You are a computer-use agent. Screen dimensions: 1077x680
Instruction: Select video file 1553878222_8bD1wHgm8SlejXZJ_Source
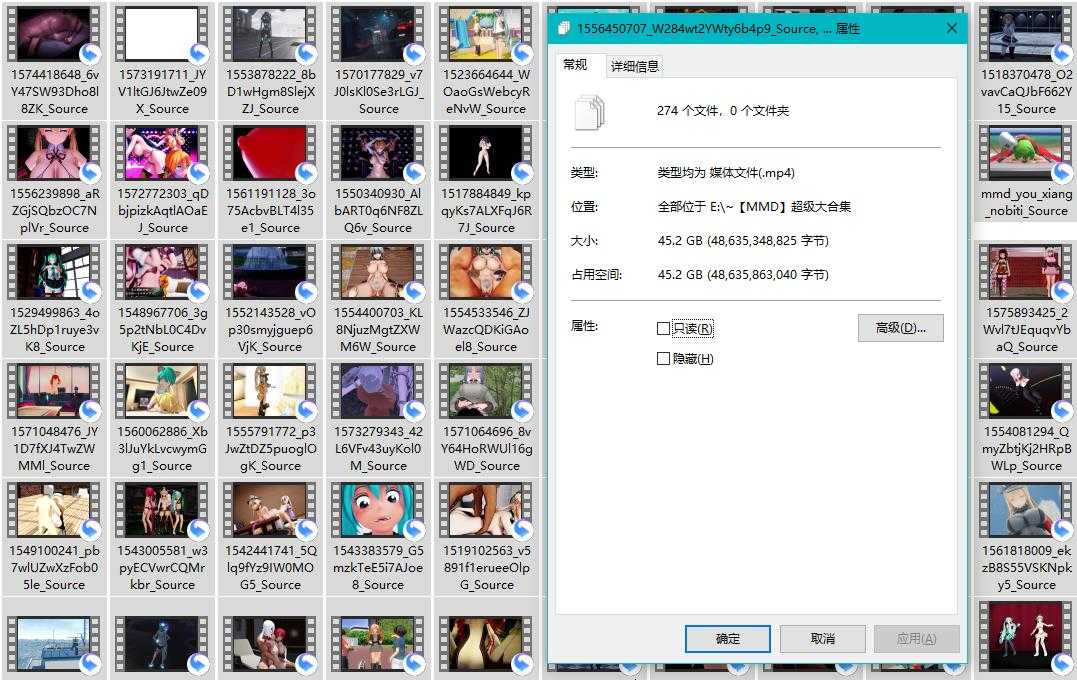(x=270, y=61)
